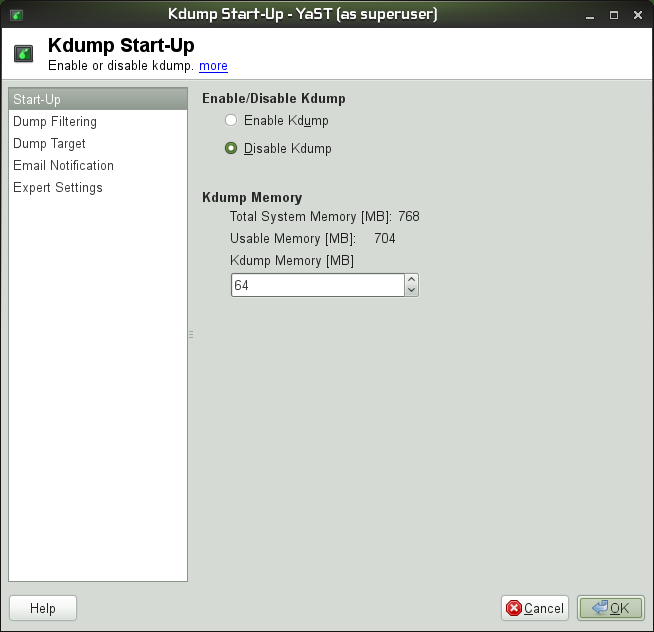Image resolution: width=654 pixels, height=632 pixels.
Task: Click the Kdump Memory input field
Action: click(317, 285)
